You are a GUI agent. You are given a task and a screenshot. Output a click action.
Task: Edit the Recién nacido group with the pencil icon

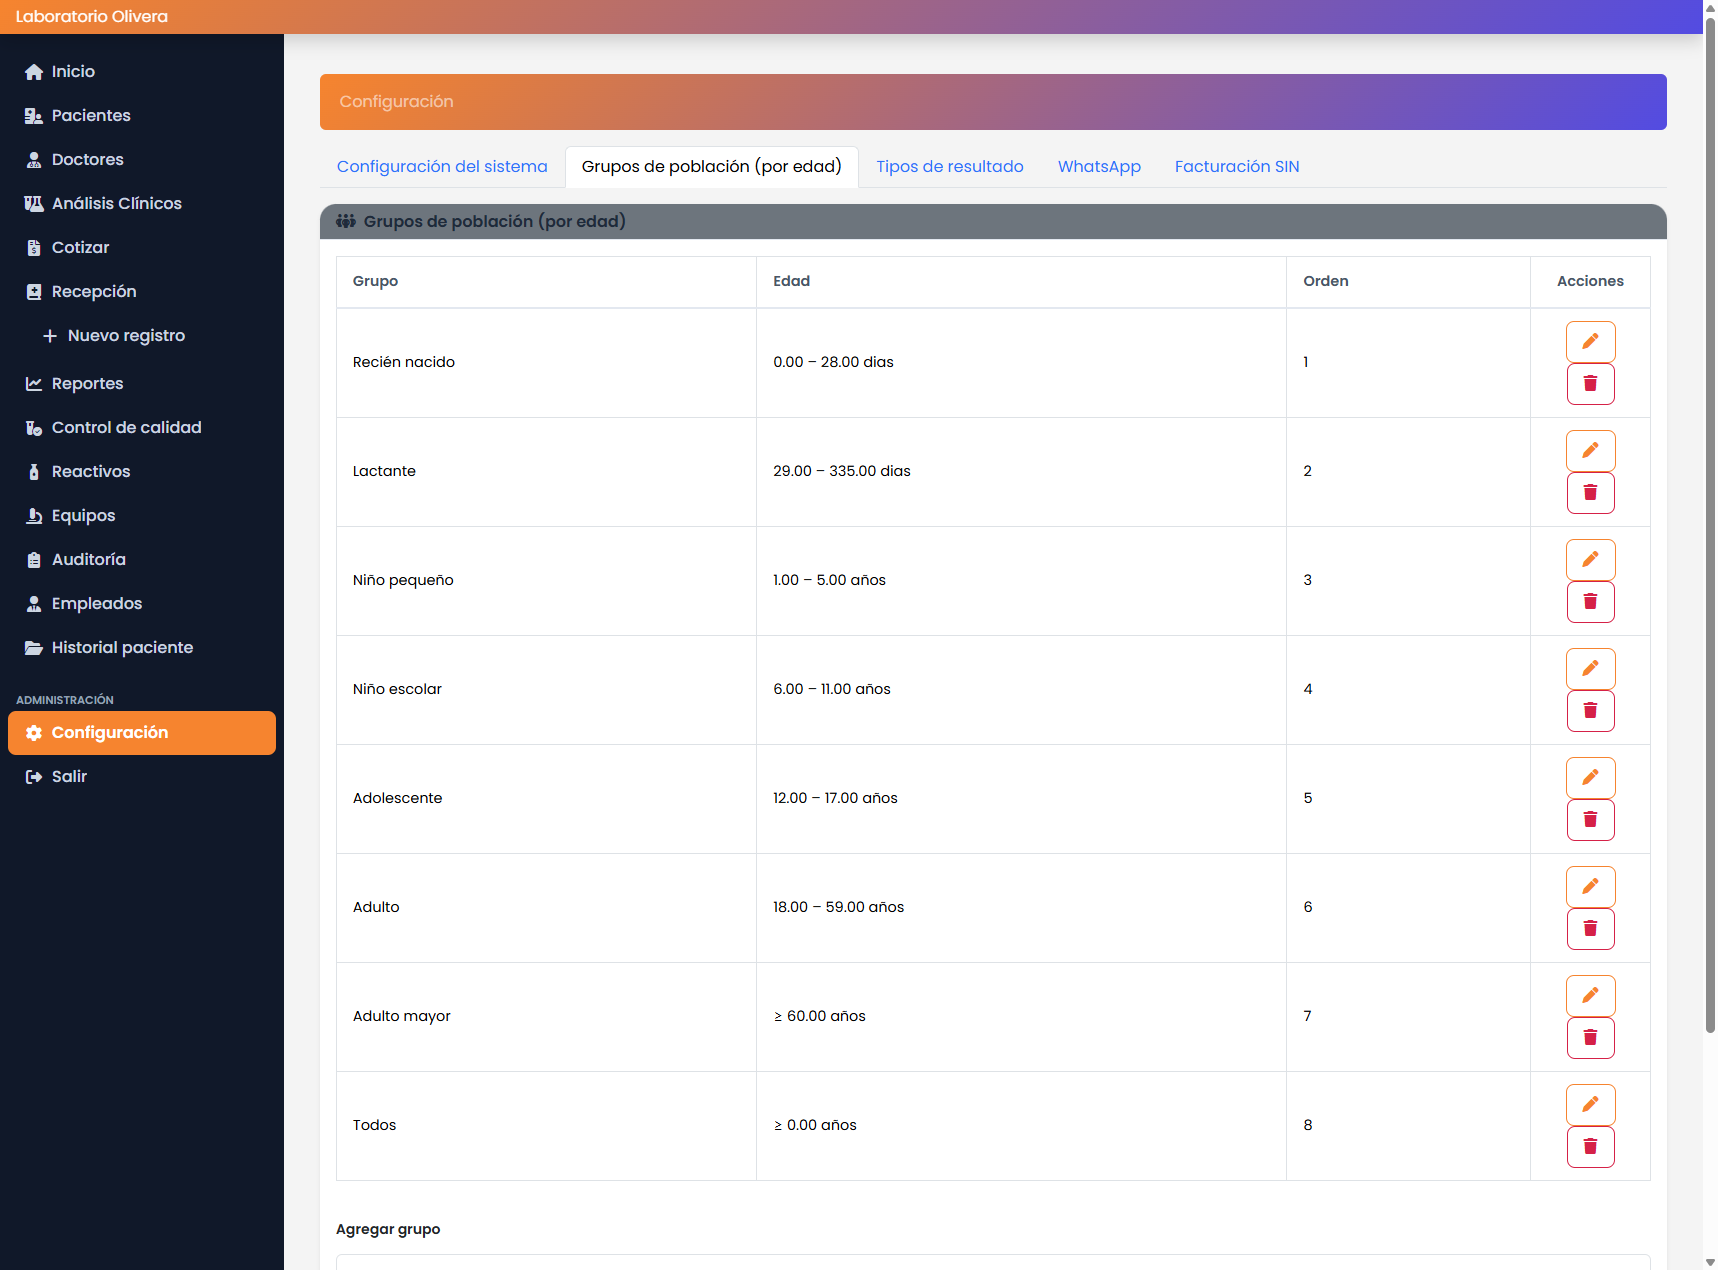point(1590,341)
